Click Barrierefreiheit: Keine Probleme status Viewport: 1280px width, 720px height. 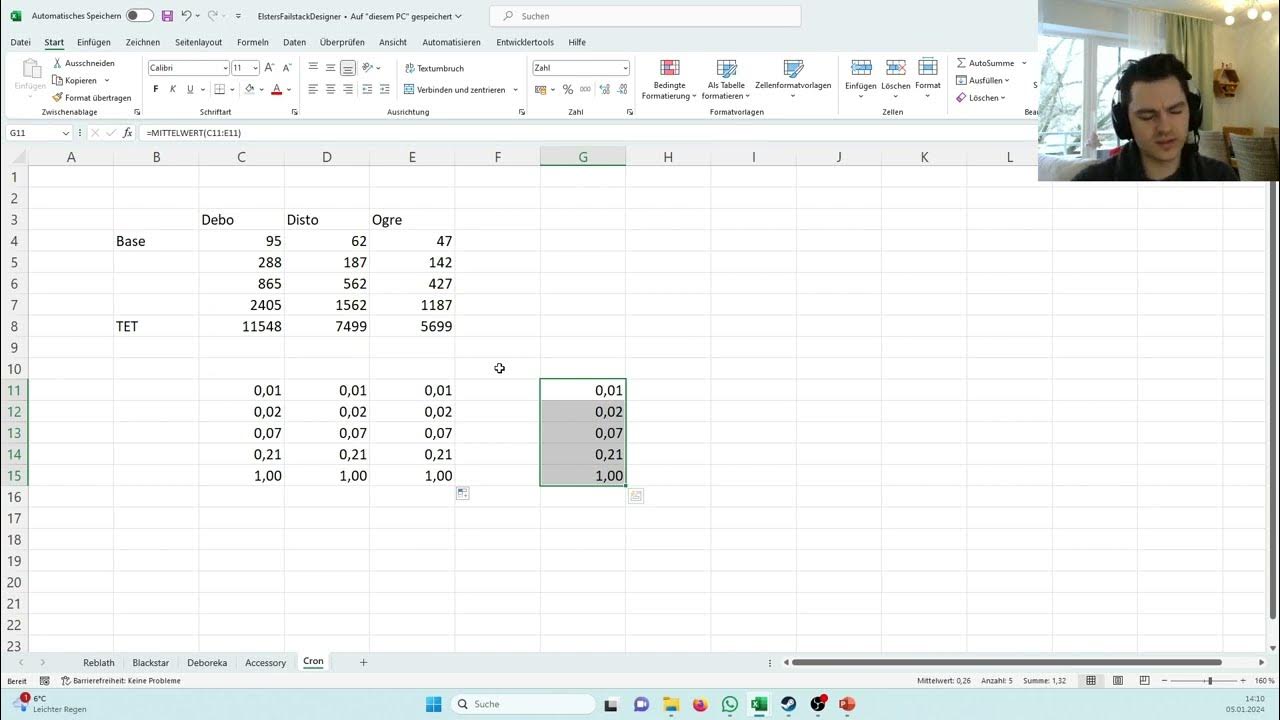tap(121, 681)
